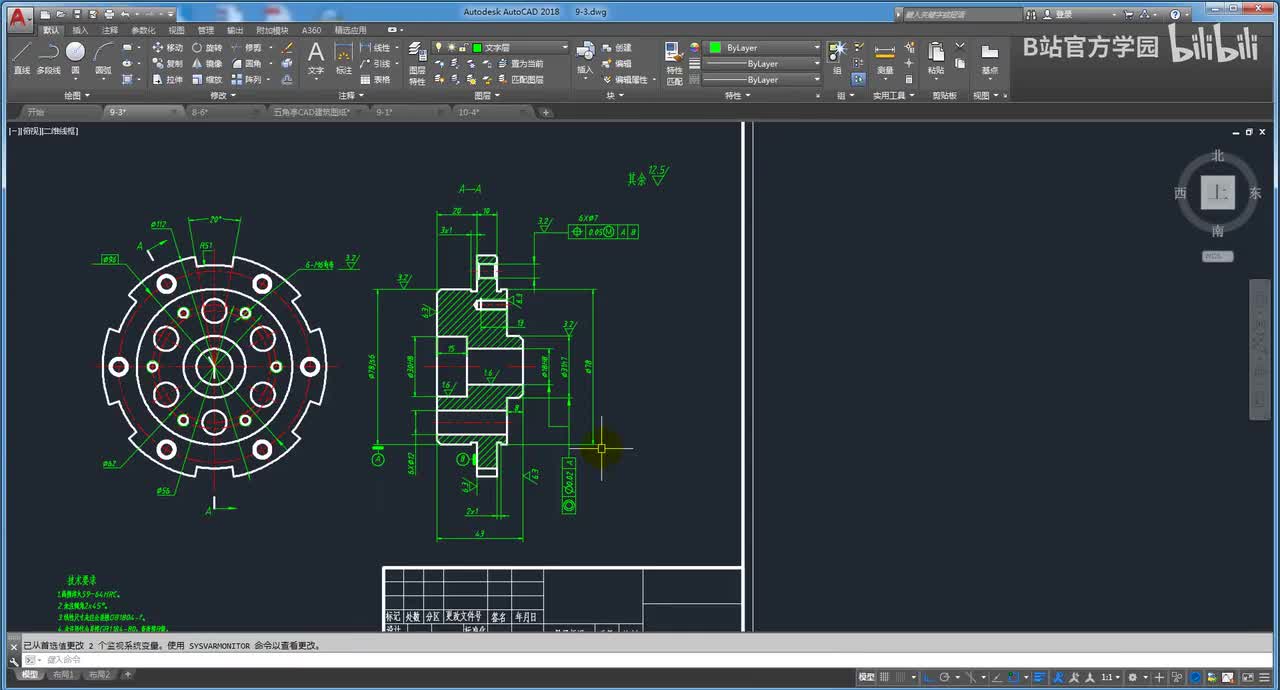Toggle lineweight display in status bar
Viewport: 1280px width, 690px height.
1040,677
